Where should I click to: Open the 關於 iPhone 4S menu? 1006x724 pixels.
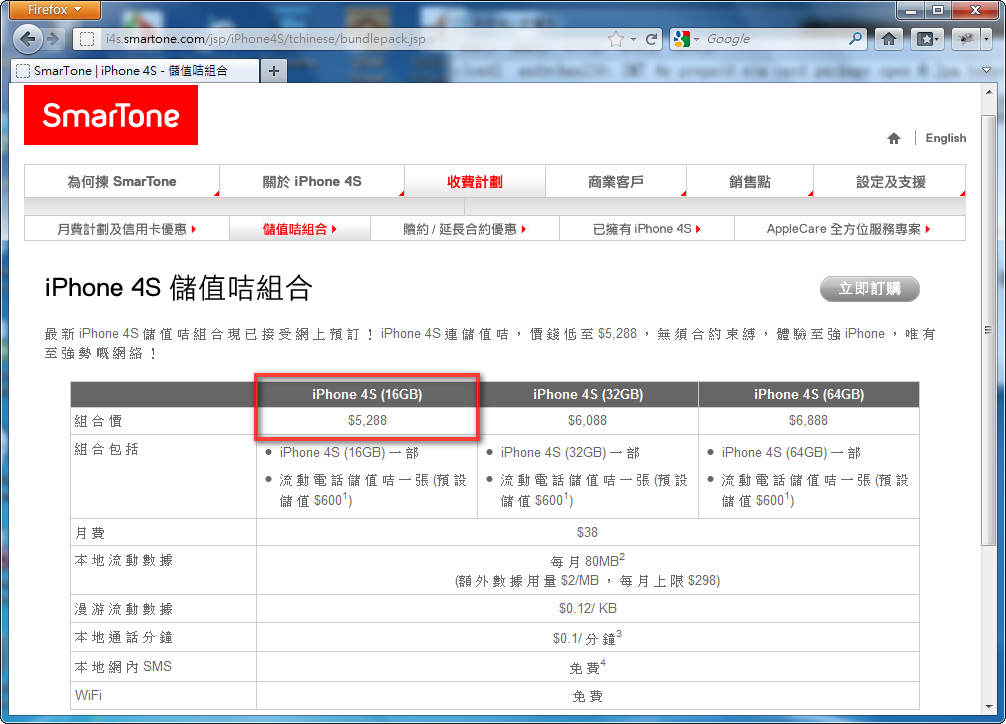pyautogui.click(x=312, y=182)
